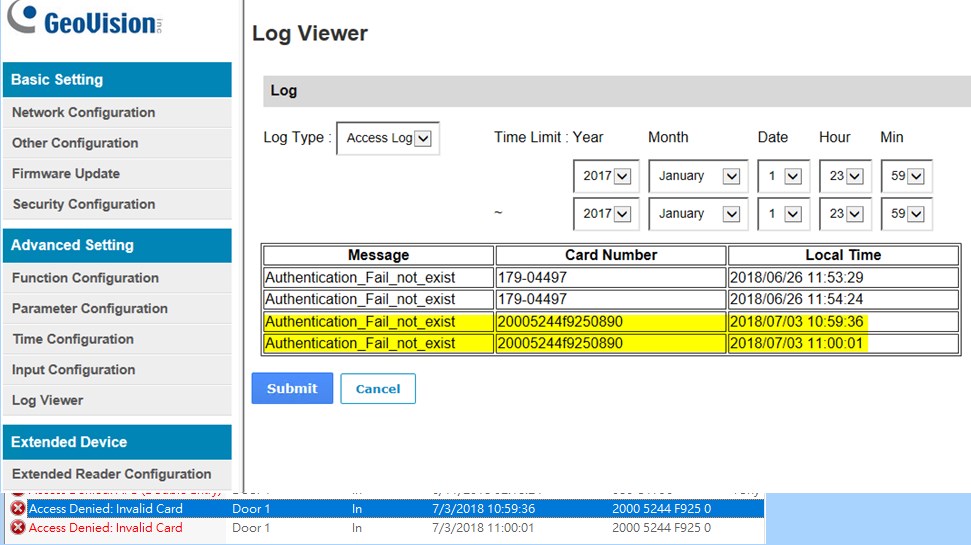Open start Min dropdown in first row
Screen dimensions: 971x545
pyautogui.click(x=907, y=176)
